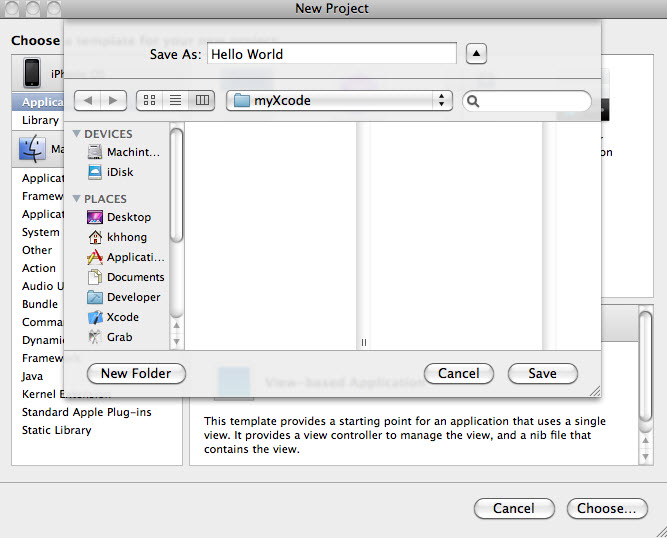Click the sidebar scroll up arrow in save dialog
This screenshot has height=538, width=667.
[177, 326]
